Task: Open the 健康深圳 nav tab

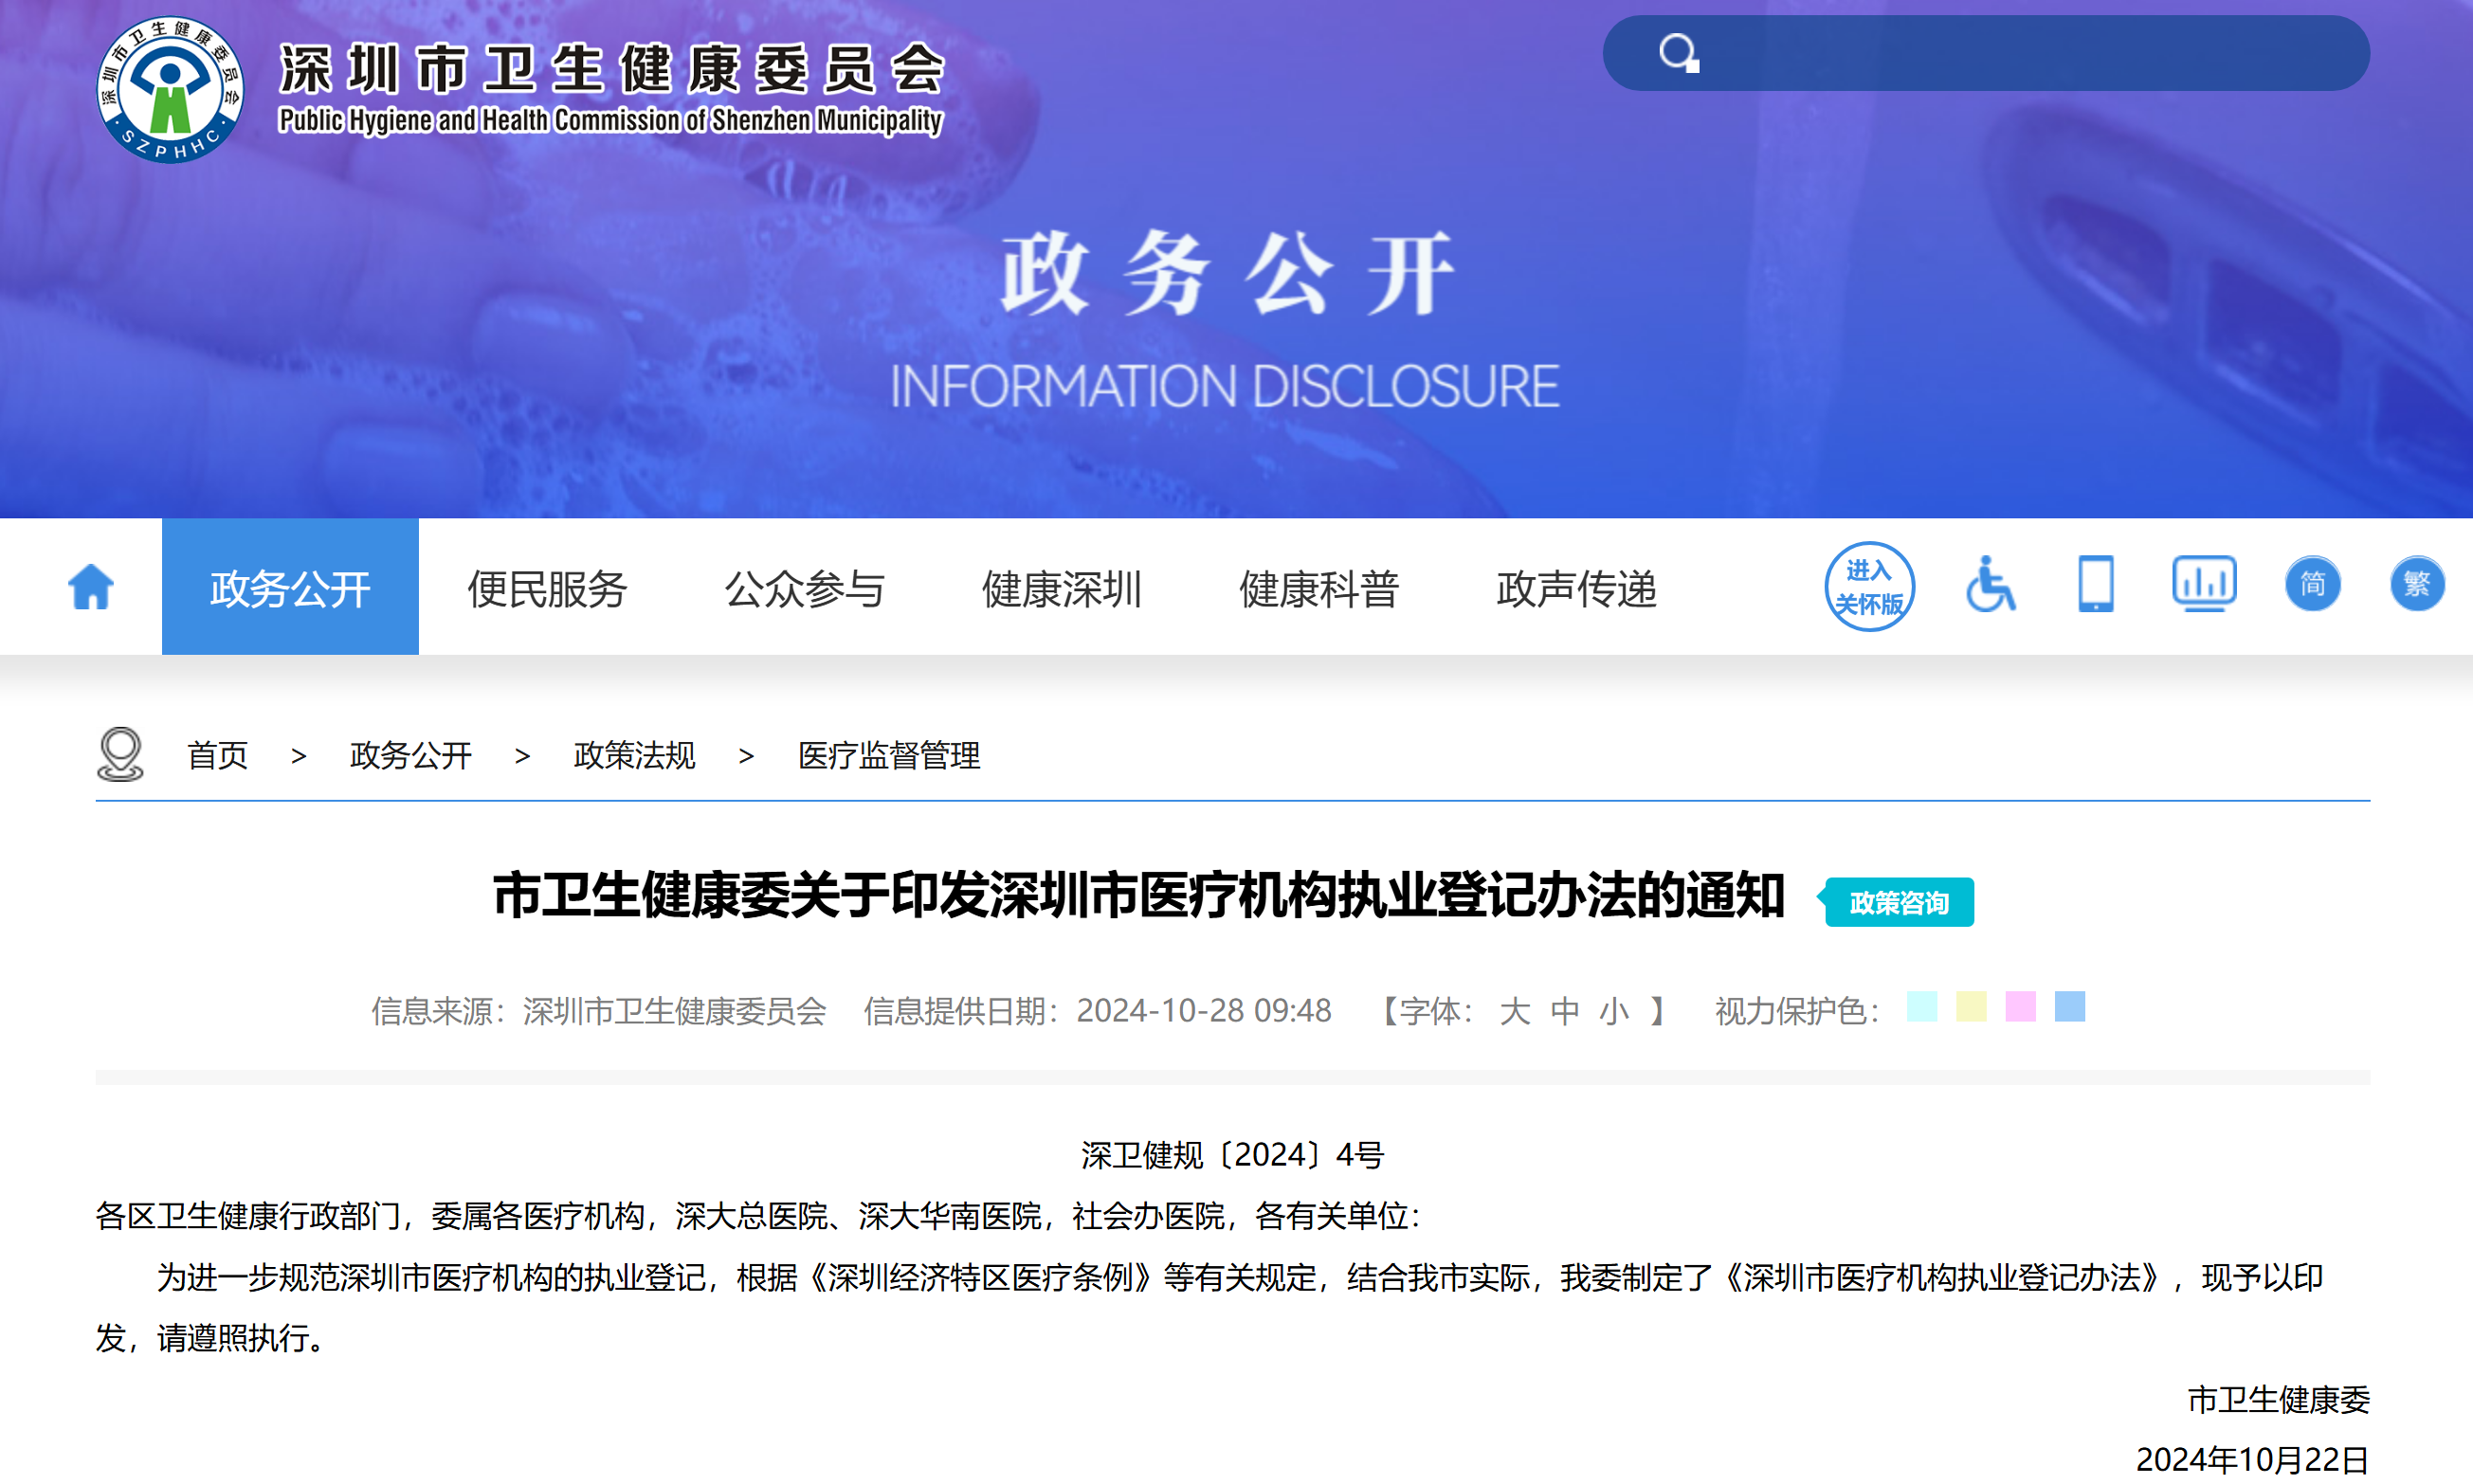Action: 1061,588
